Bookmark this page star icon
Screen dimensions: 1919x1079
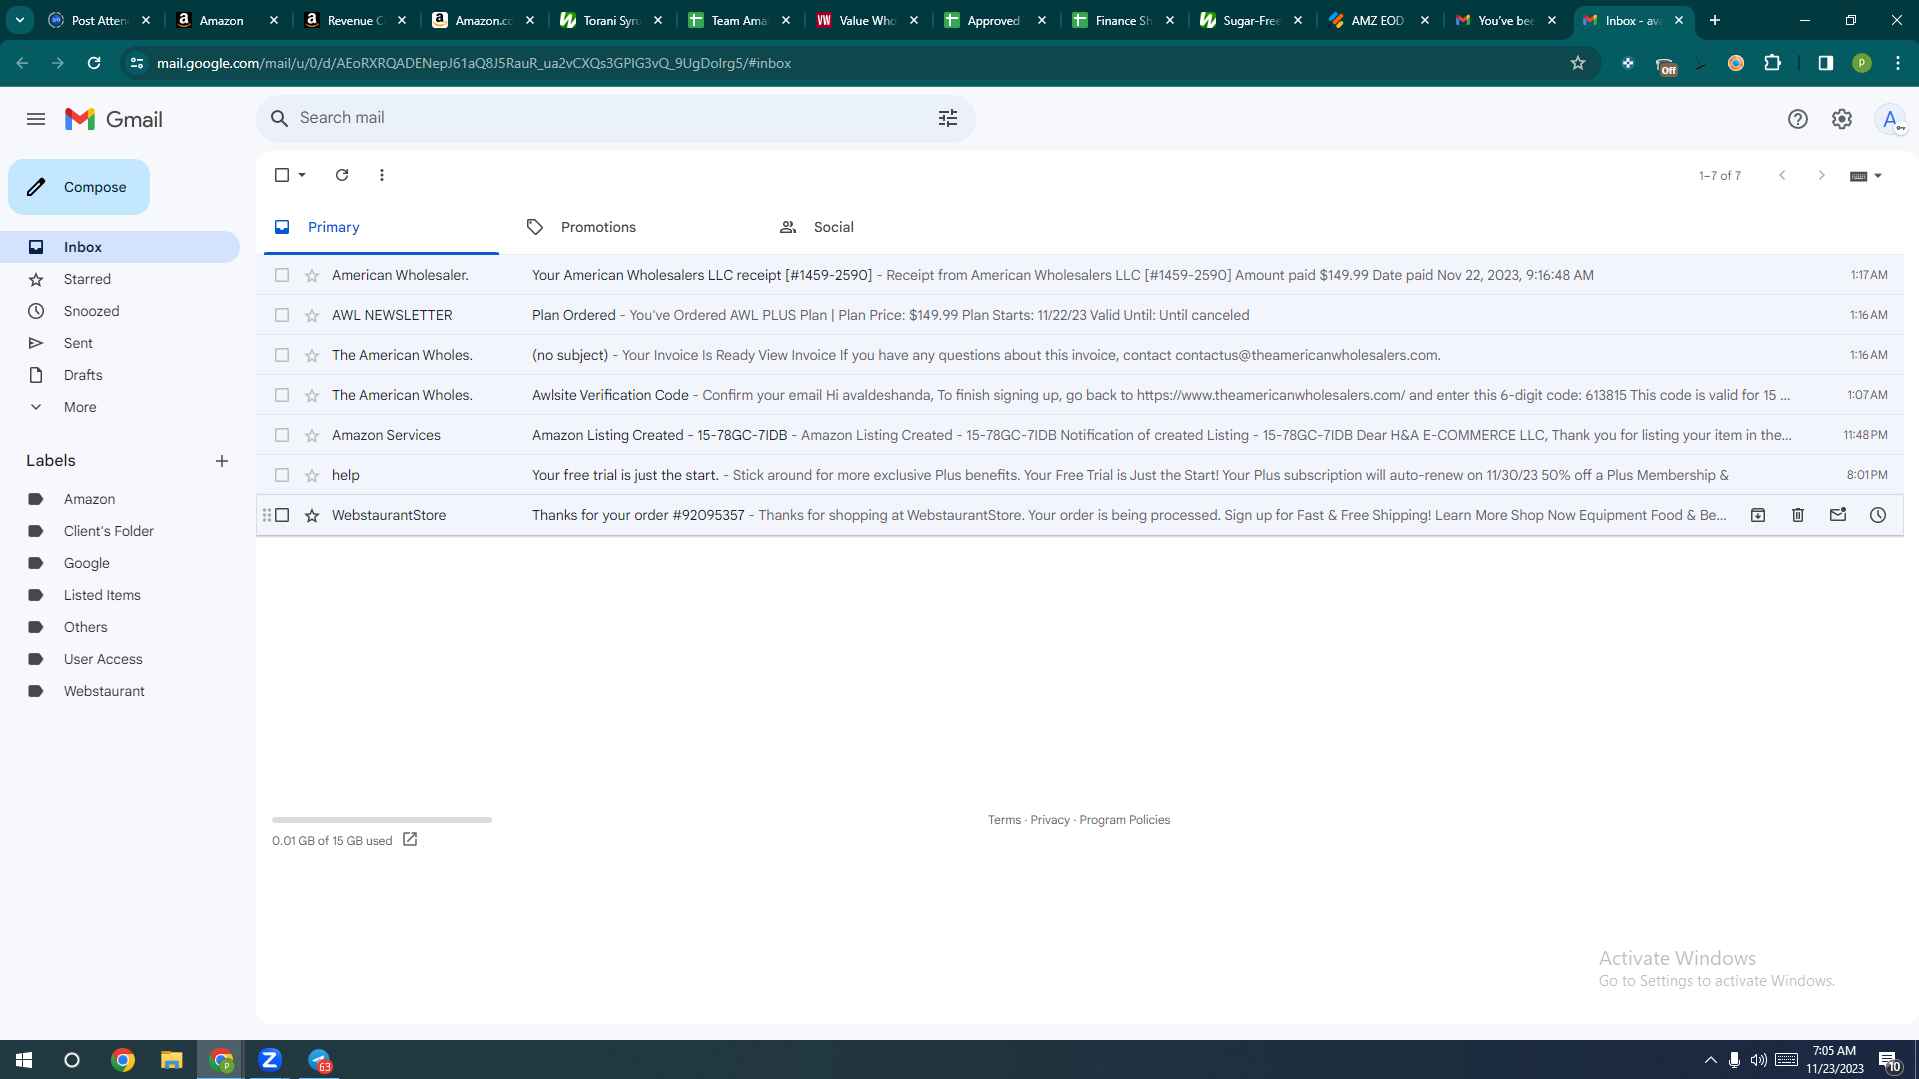(x=1578, y=63)
